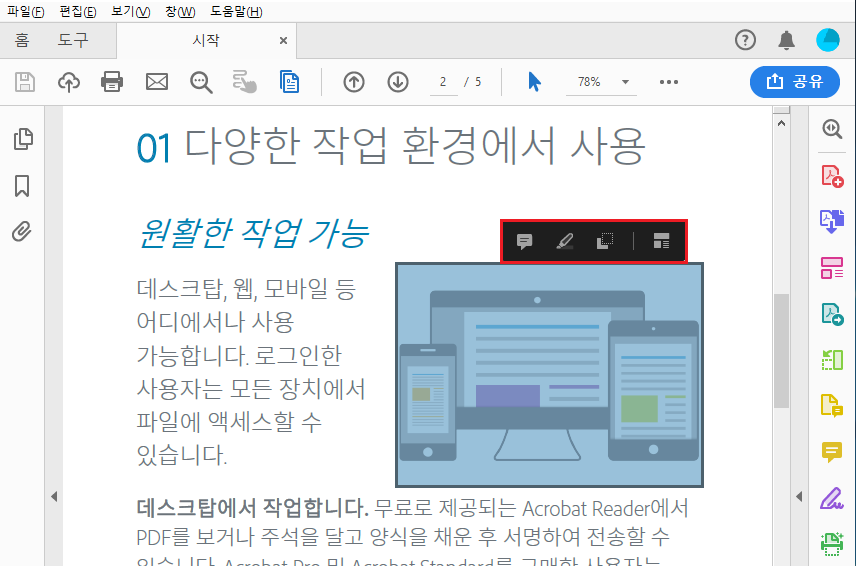
Task: Open the user profile avatar
Action: coord(828,40)
